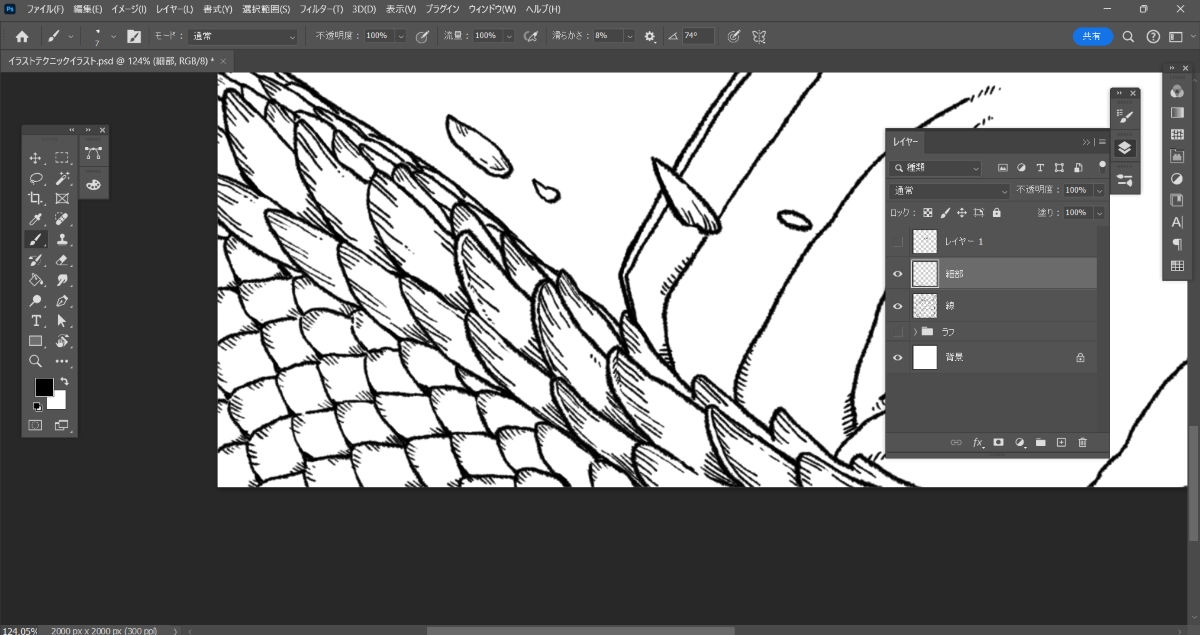The height and width of the screenshot is (635, 1200).
Task: Select the Path Selection tool
Action: click(62, 321)
